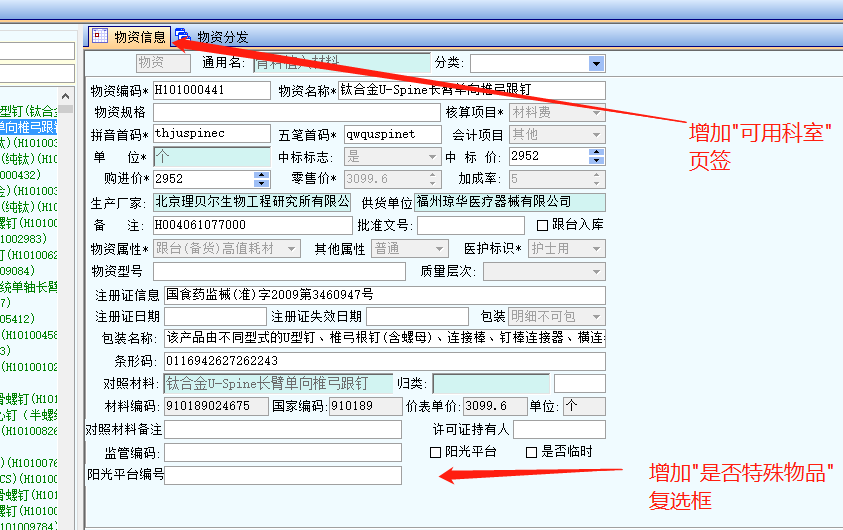
Task: Open the 物资分发 tab
Action: [212, 37]
